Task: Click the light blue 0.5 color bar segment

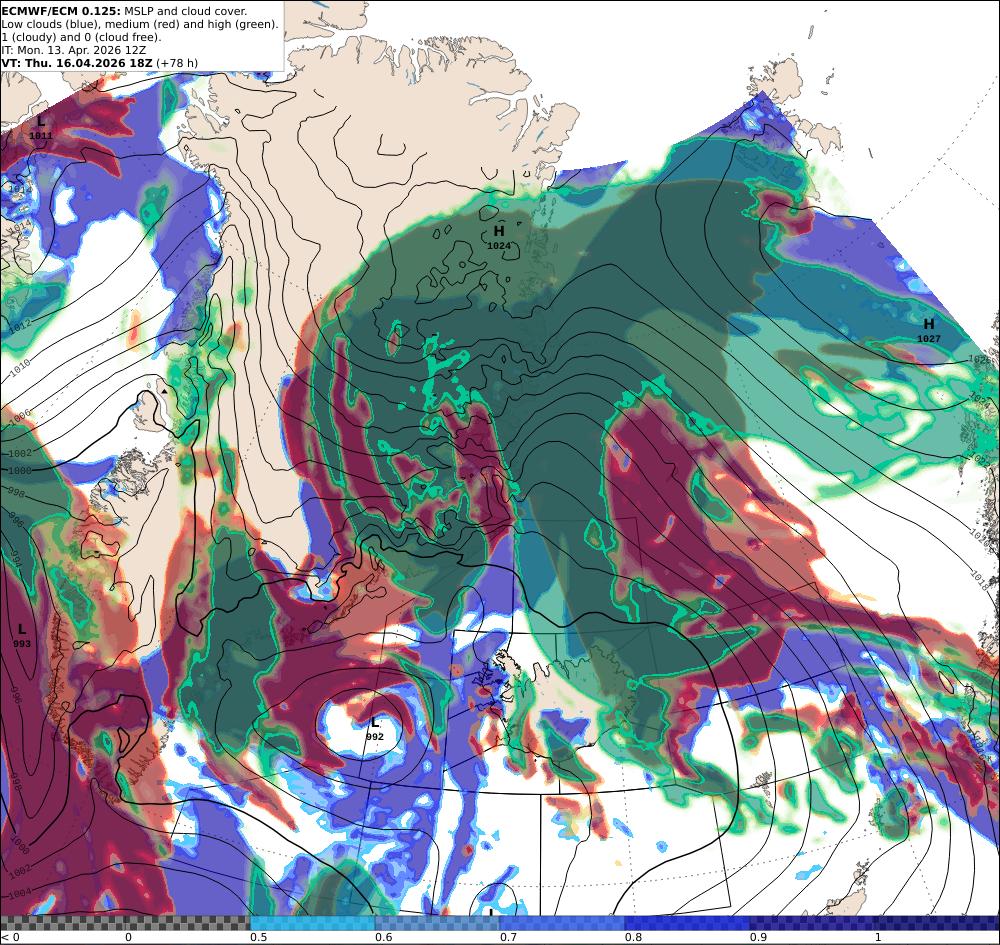Action: click(312, 923)
